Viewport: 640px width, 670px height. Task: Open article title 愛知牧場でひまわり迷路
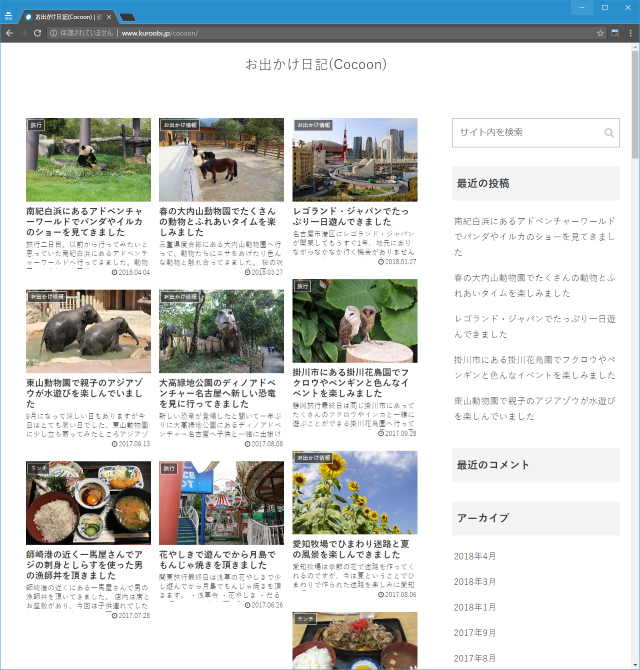coord(351,549)
